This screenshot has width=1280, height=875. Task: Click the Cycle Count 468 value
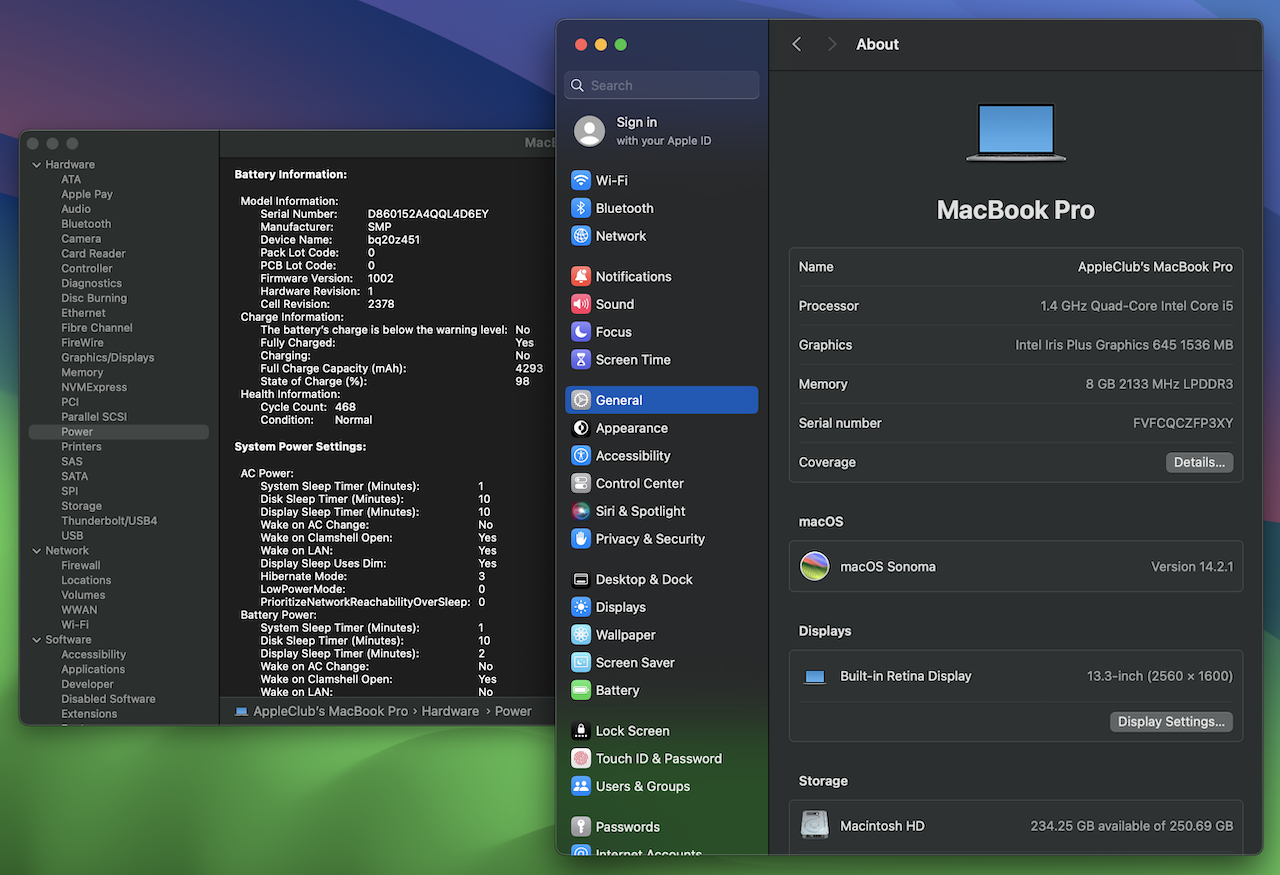click(x=346, y=407)
